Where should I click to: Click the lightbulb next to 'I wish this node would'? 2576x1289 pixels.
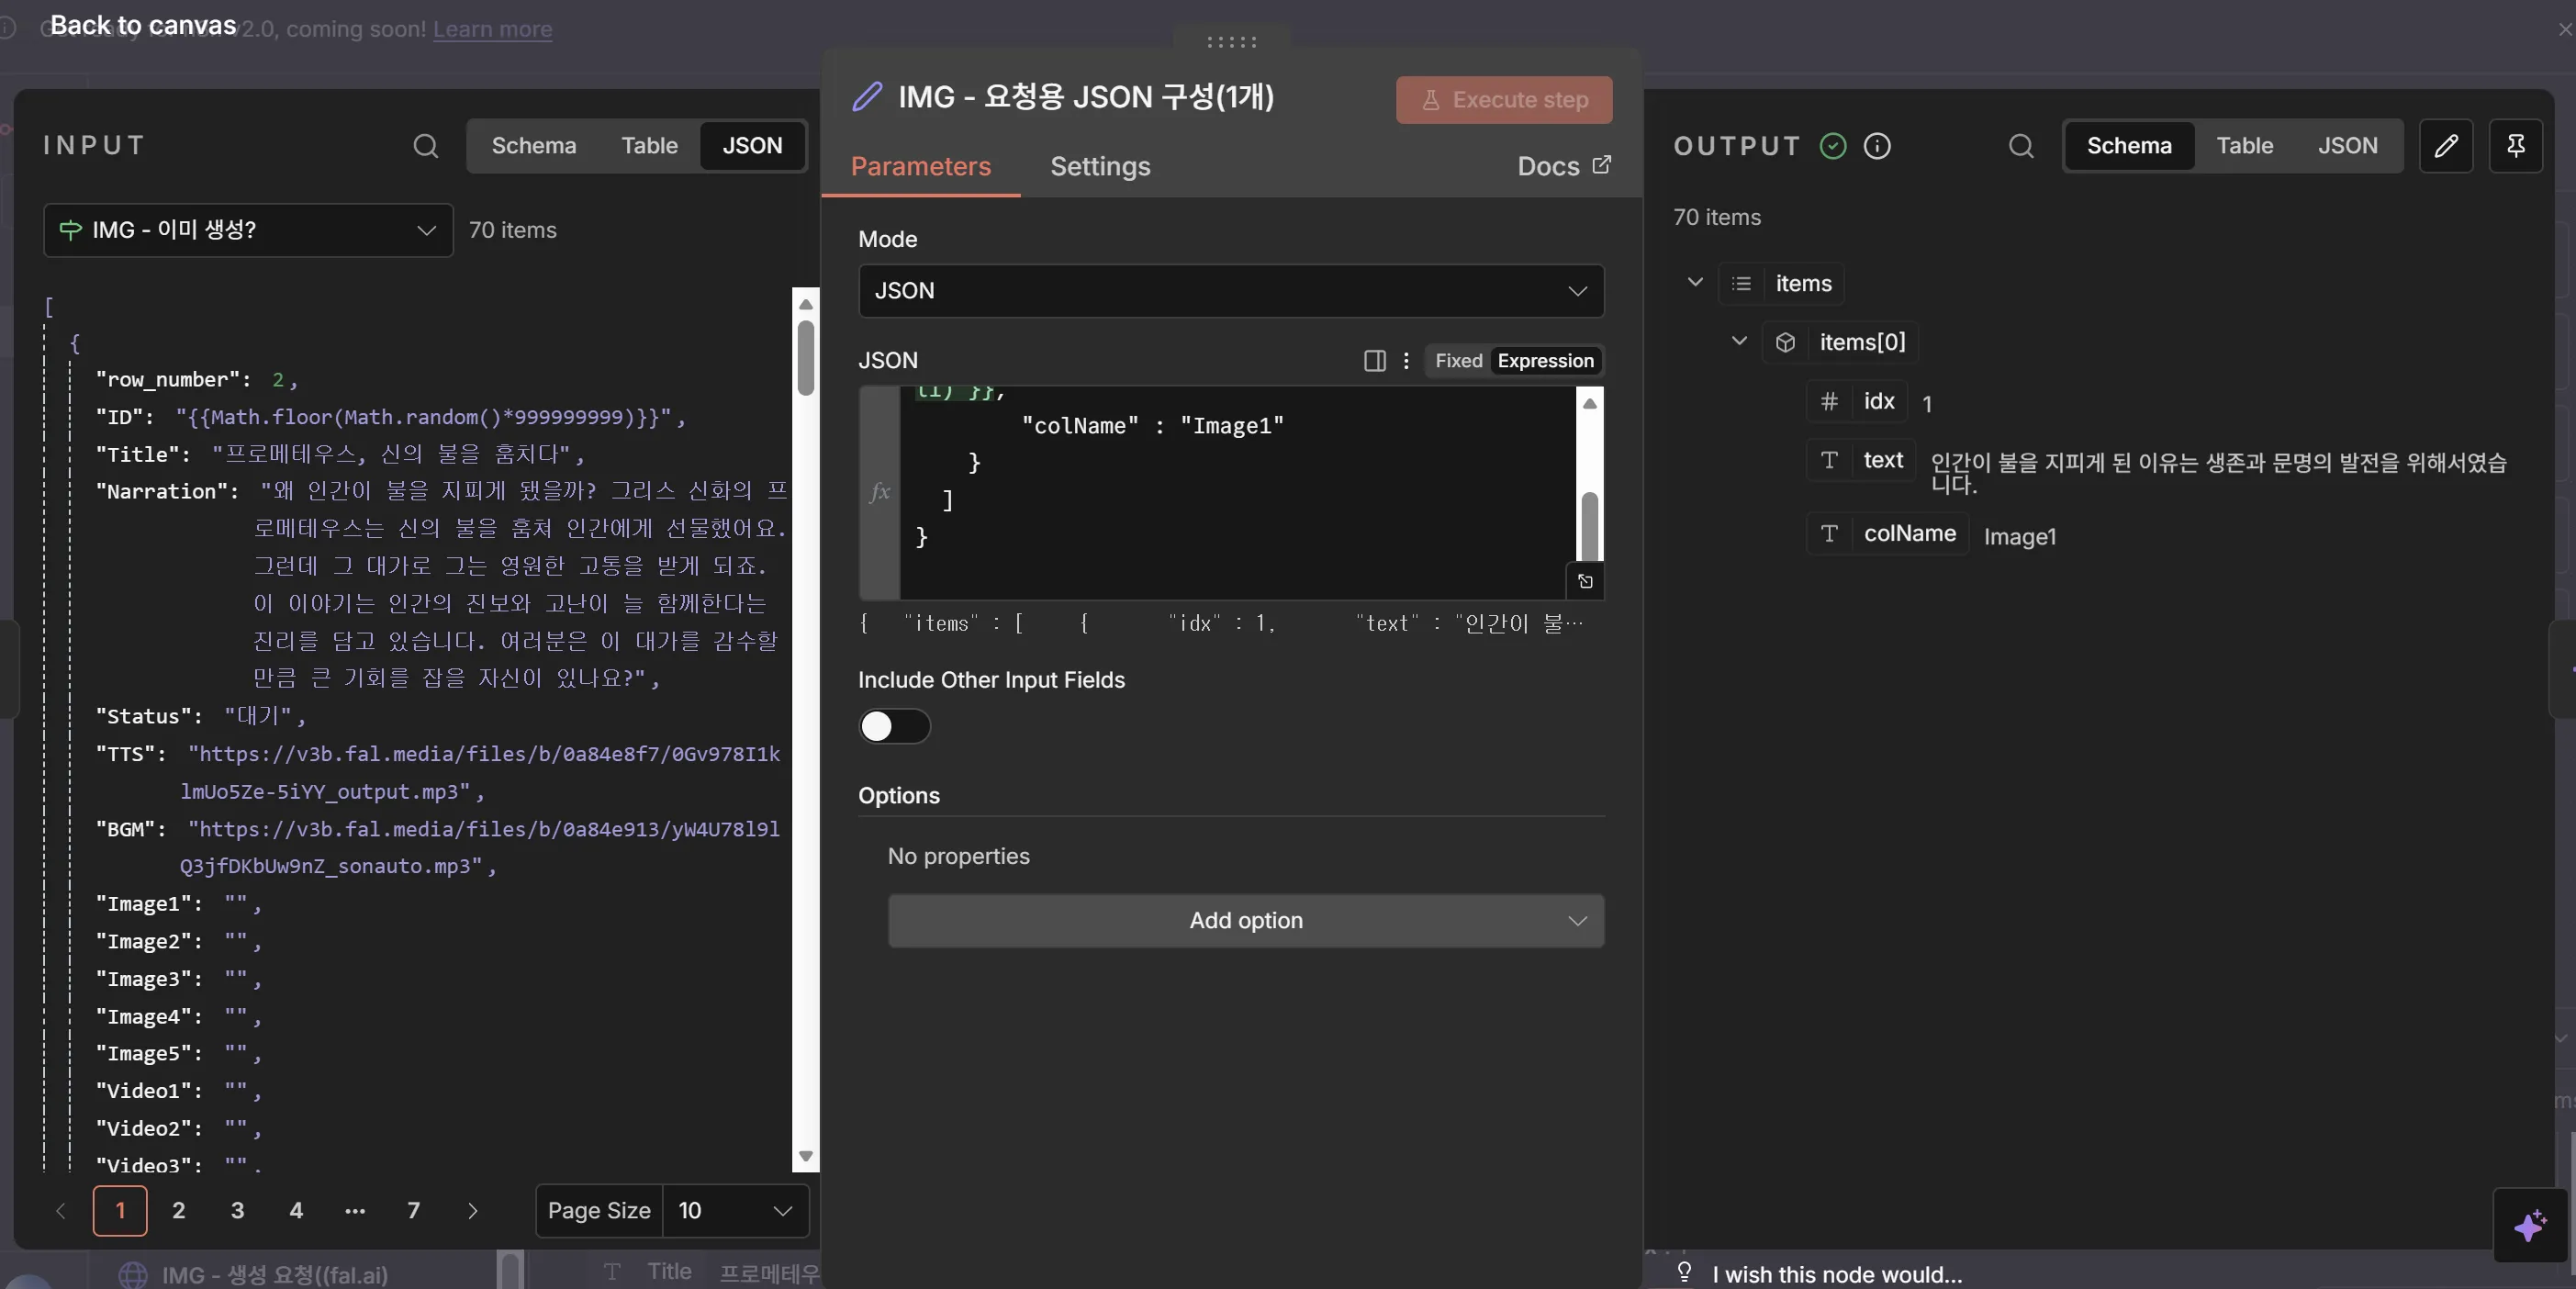[x=1683, y=1274]
